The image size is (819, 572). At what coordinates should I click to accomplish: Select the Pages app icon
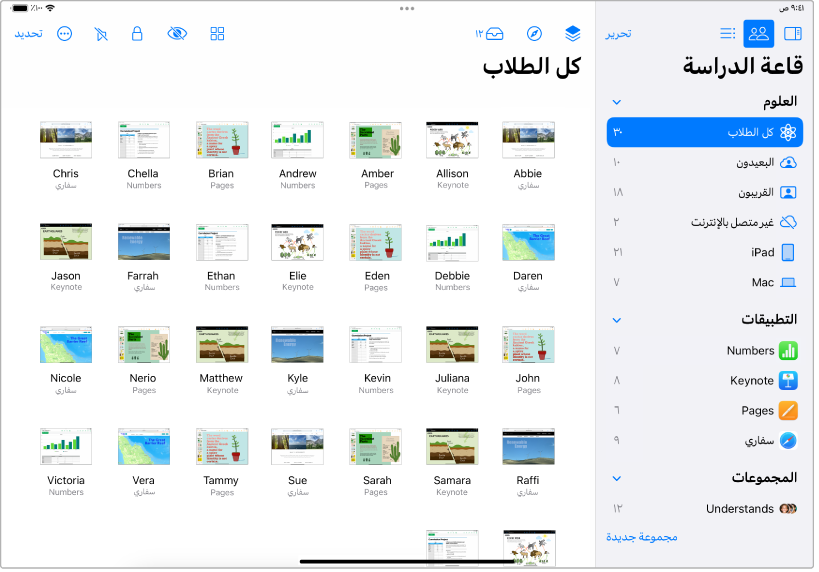point(788,411)
